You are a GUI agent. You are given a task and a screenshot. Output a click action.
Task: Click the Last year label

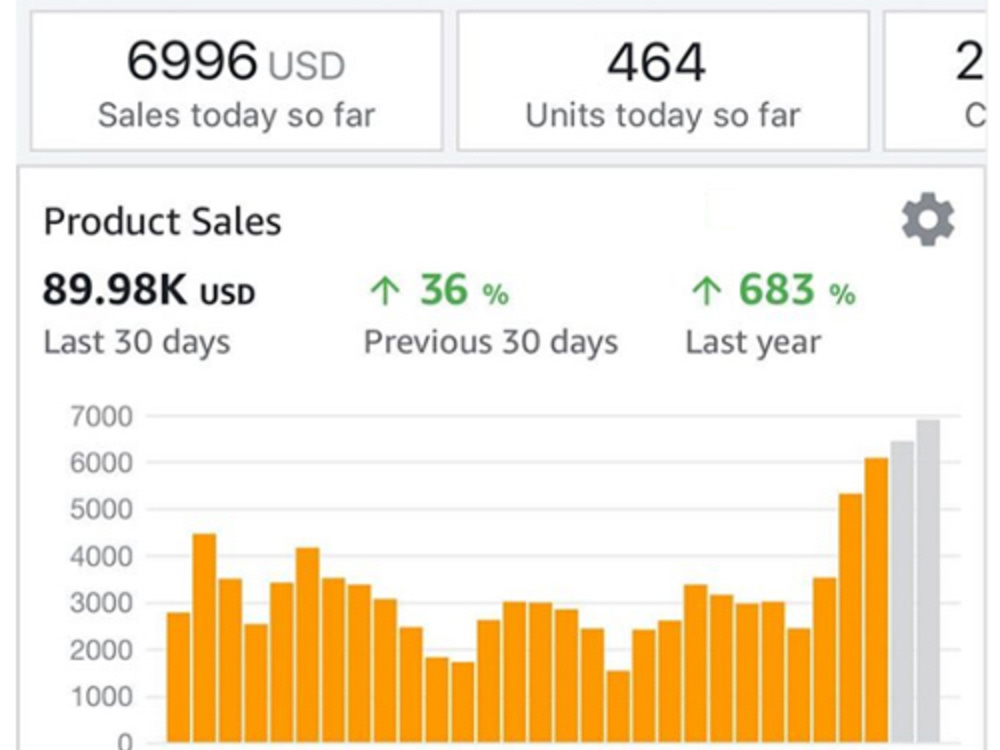click(x=753, y=342)
